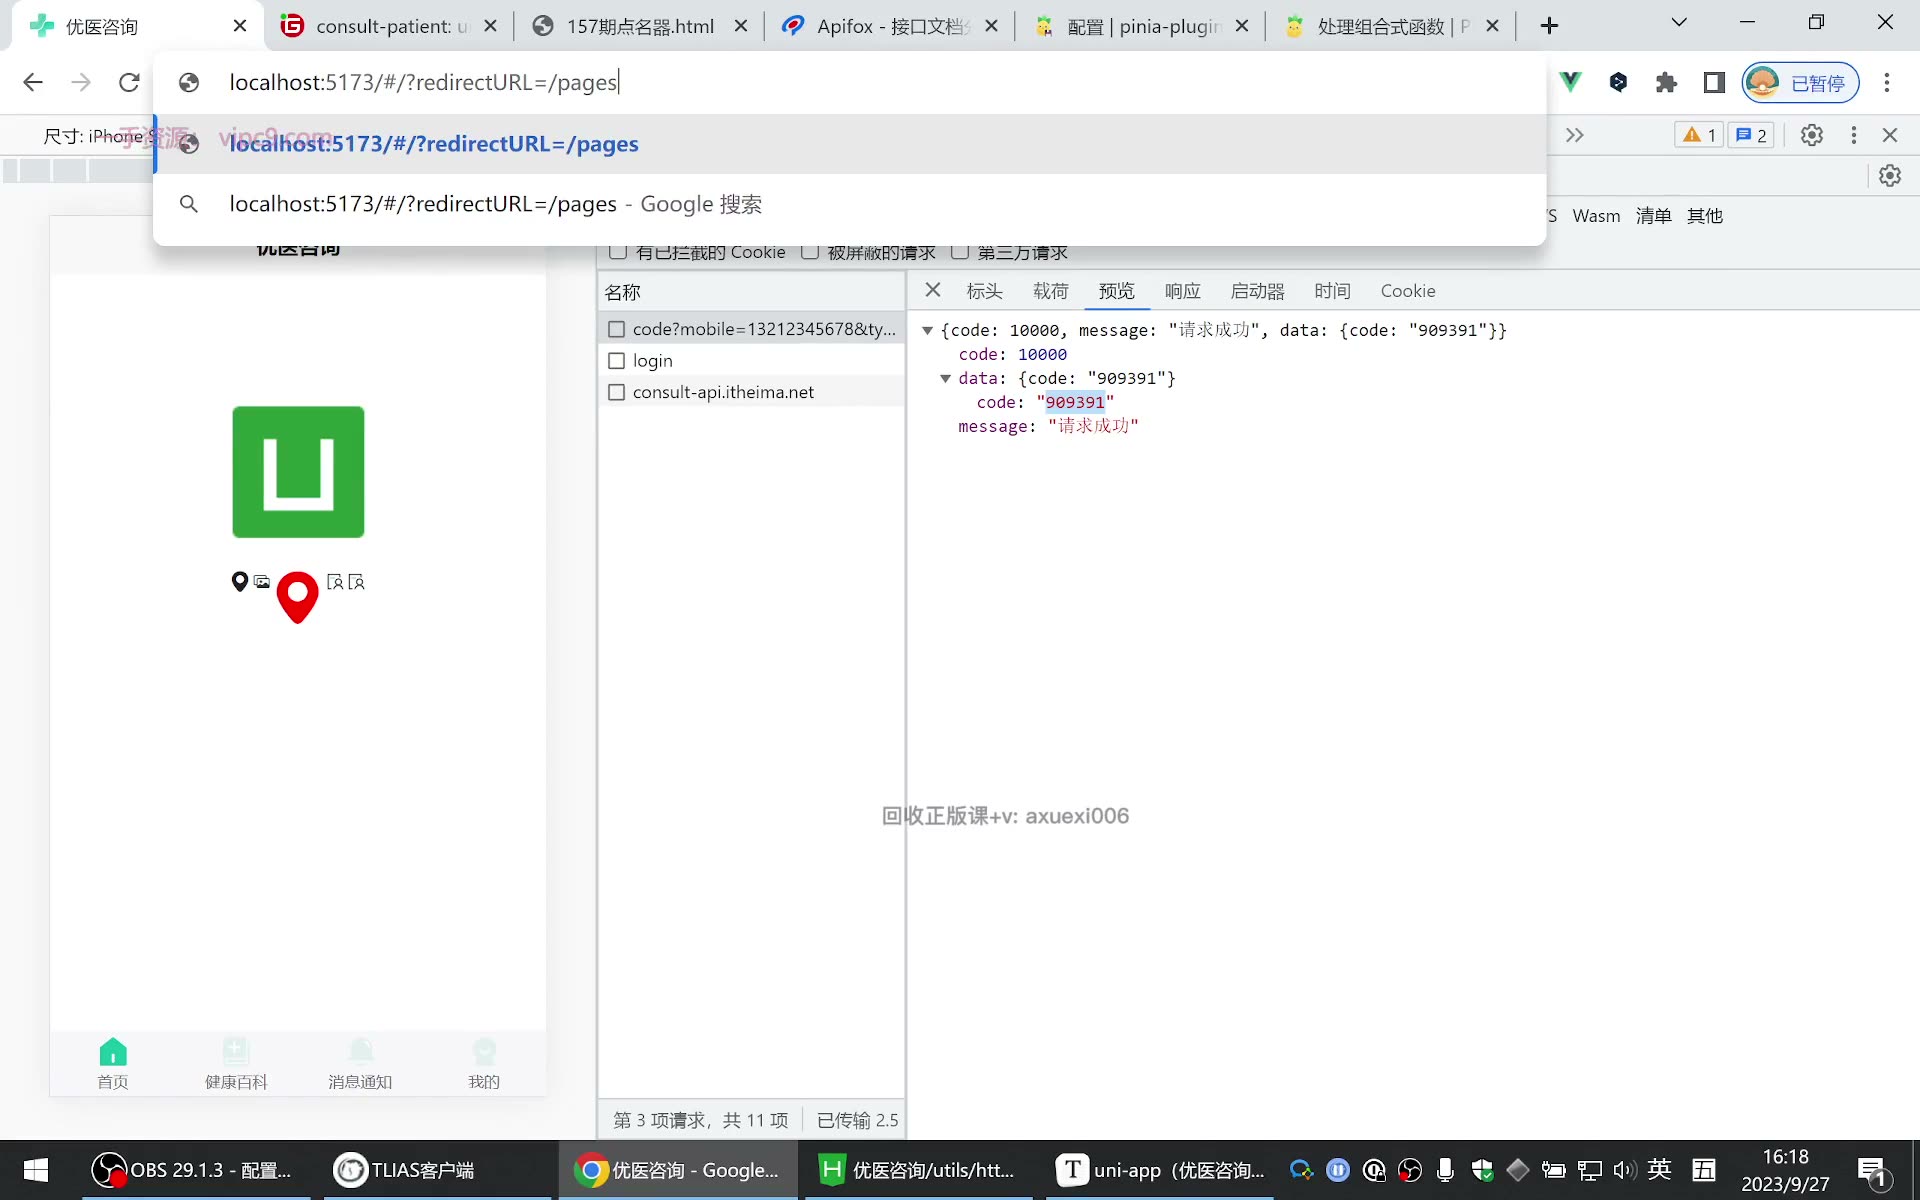Expand more DevTools tabs chevron
Viewport: 1920px width, 1200px height.
tap(1575, 135)
